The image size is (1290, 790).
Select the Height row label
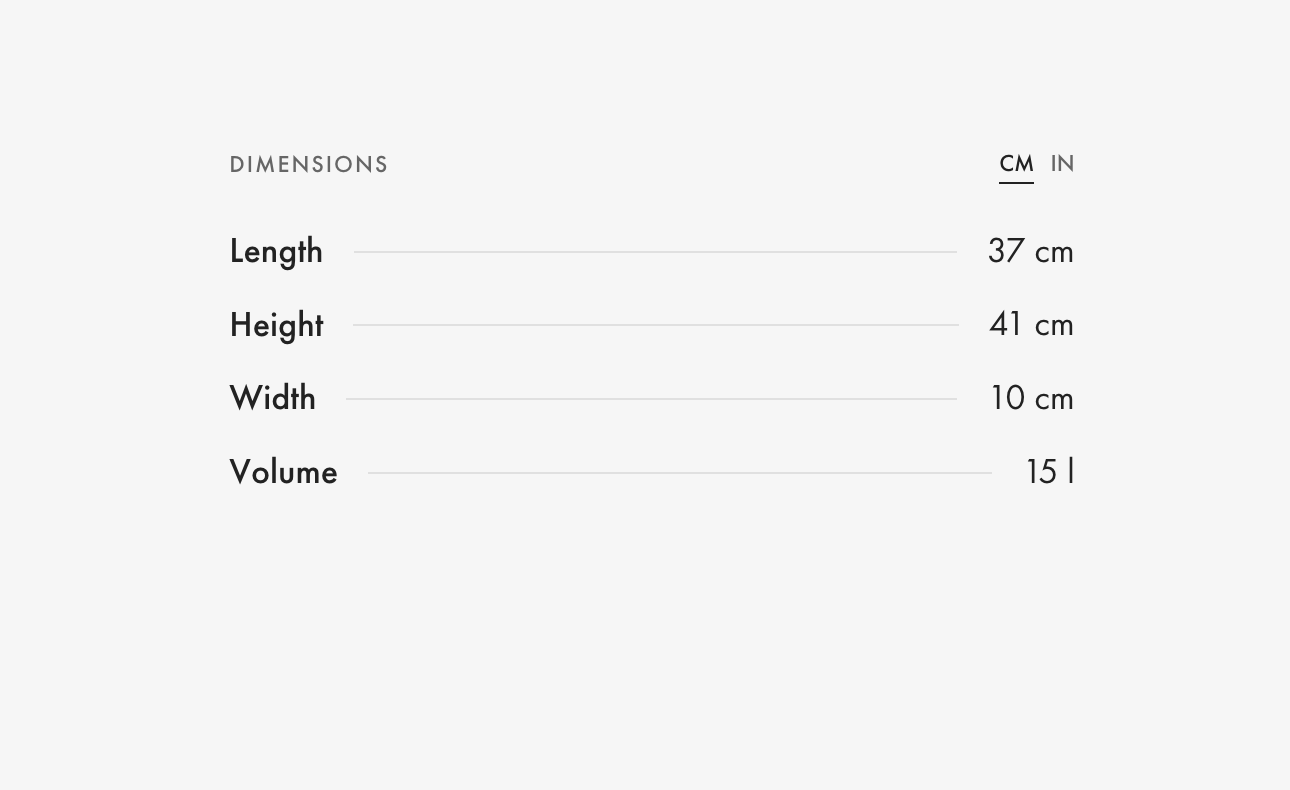276,326
